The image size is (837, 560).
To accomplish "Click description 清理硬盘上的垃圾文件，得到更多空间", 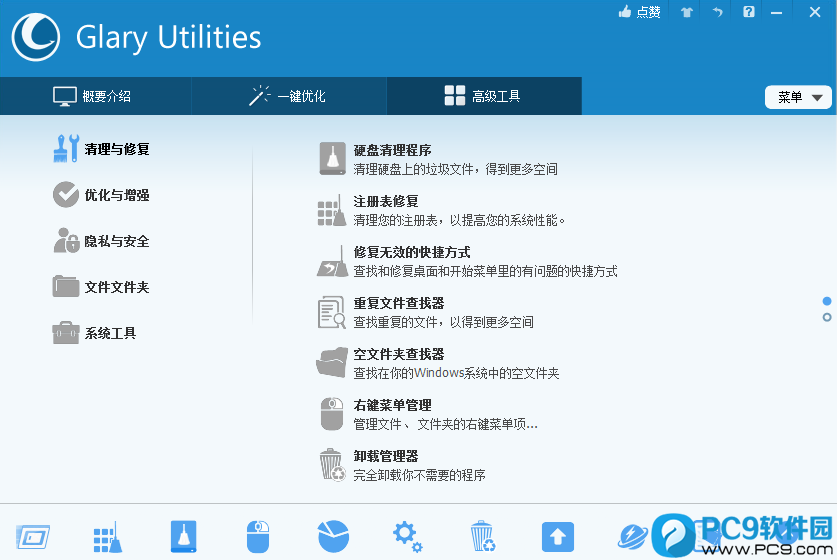I will point(455,170).
